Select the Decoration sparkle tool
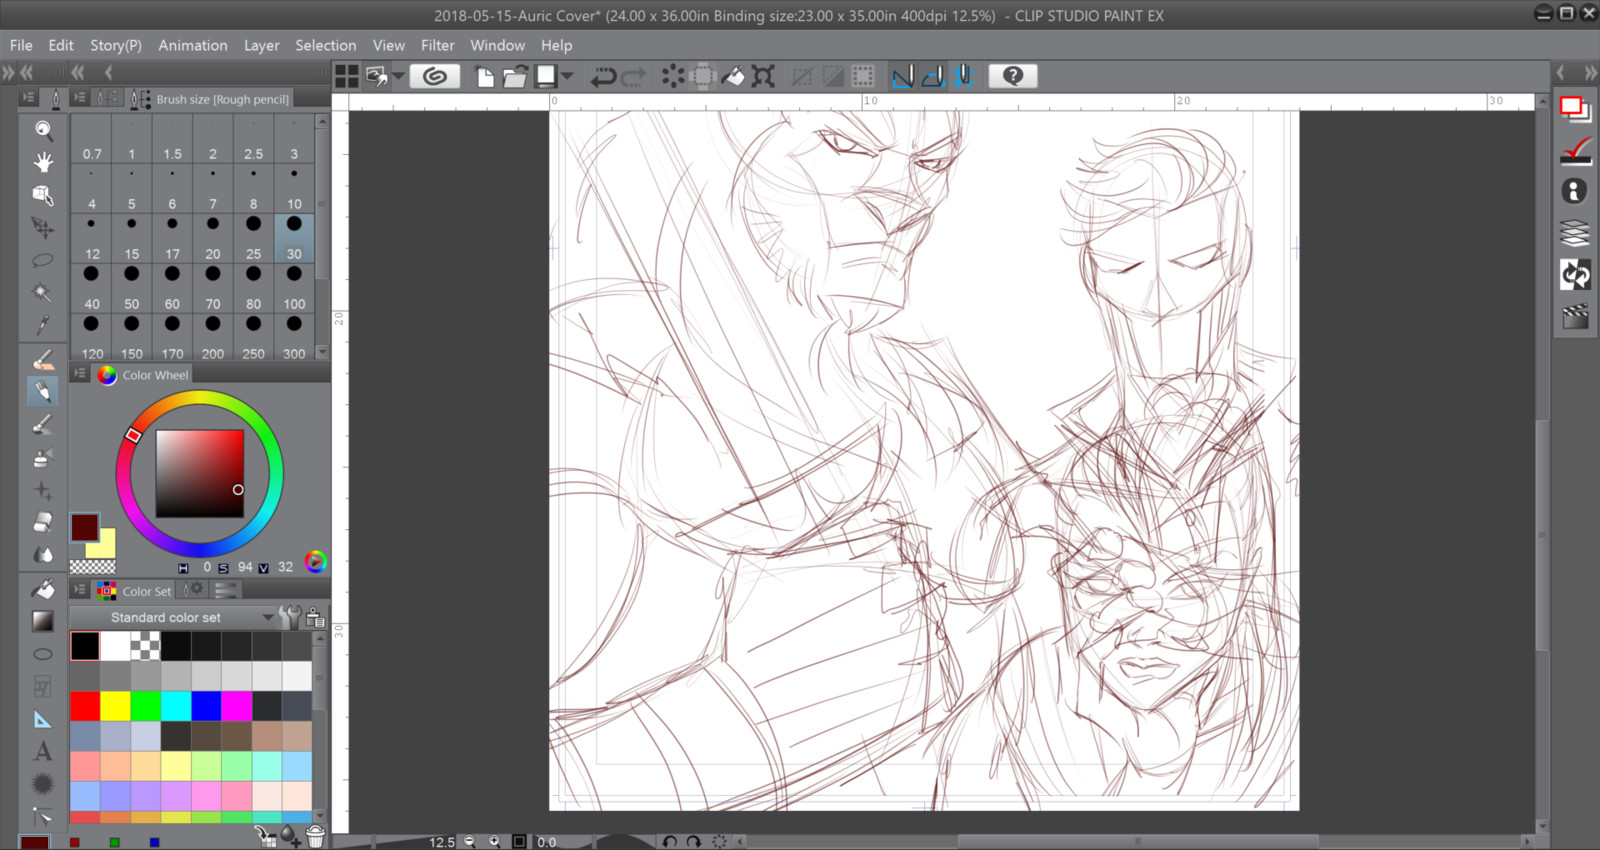 (43, 490)
